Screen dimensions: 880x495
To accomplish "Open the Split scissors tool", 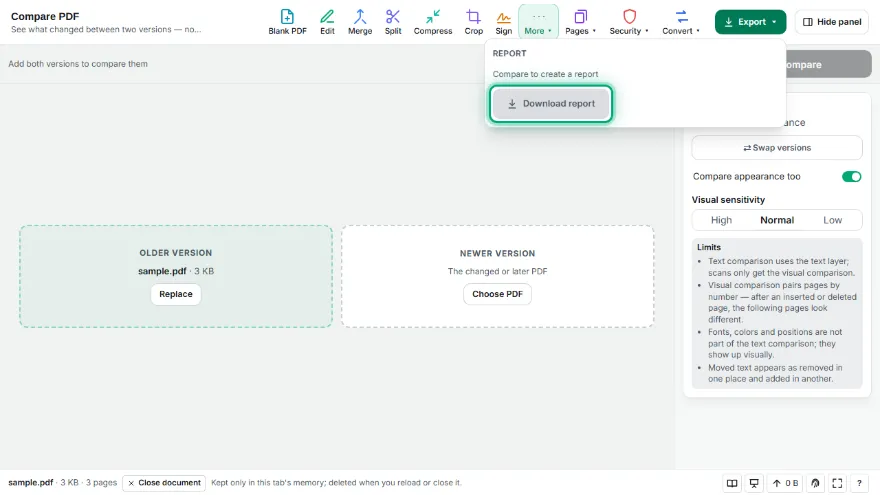I will coord(393,22).
